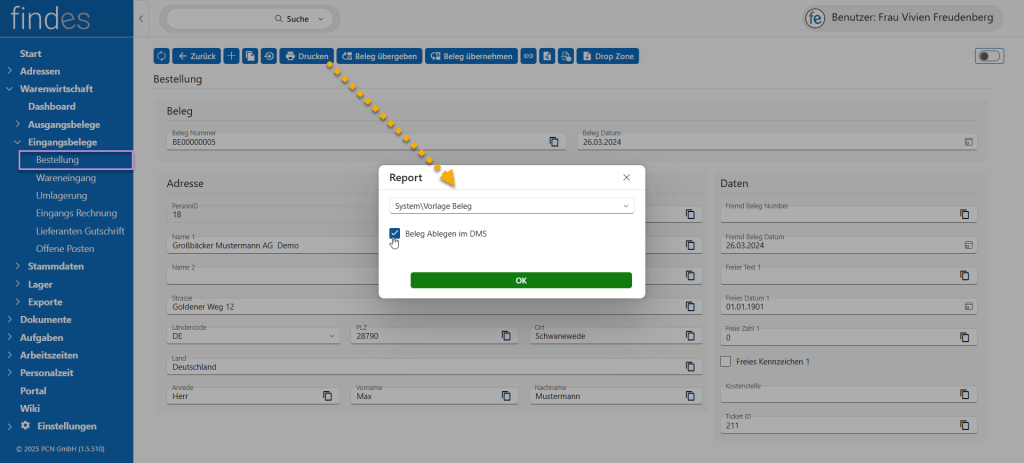Viewport: 1024px width, 463px height.
Task: Click the chain link toolbar icon
Action: [529, 56]
